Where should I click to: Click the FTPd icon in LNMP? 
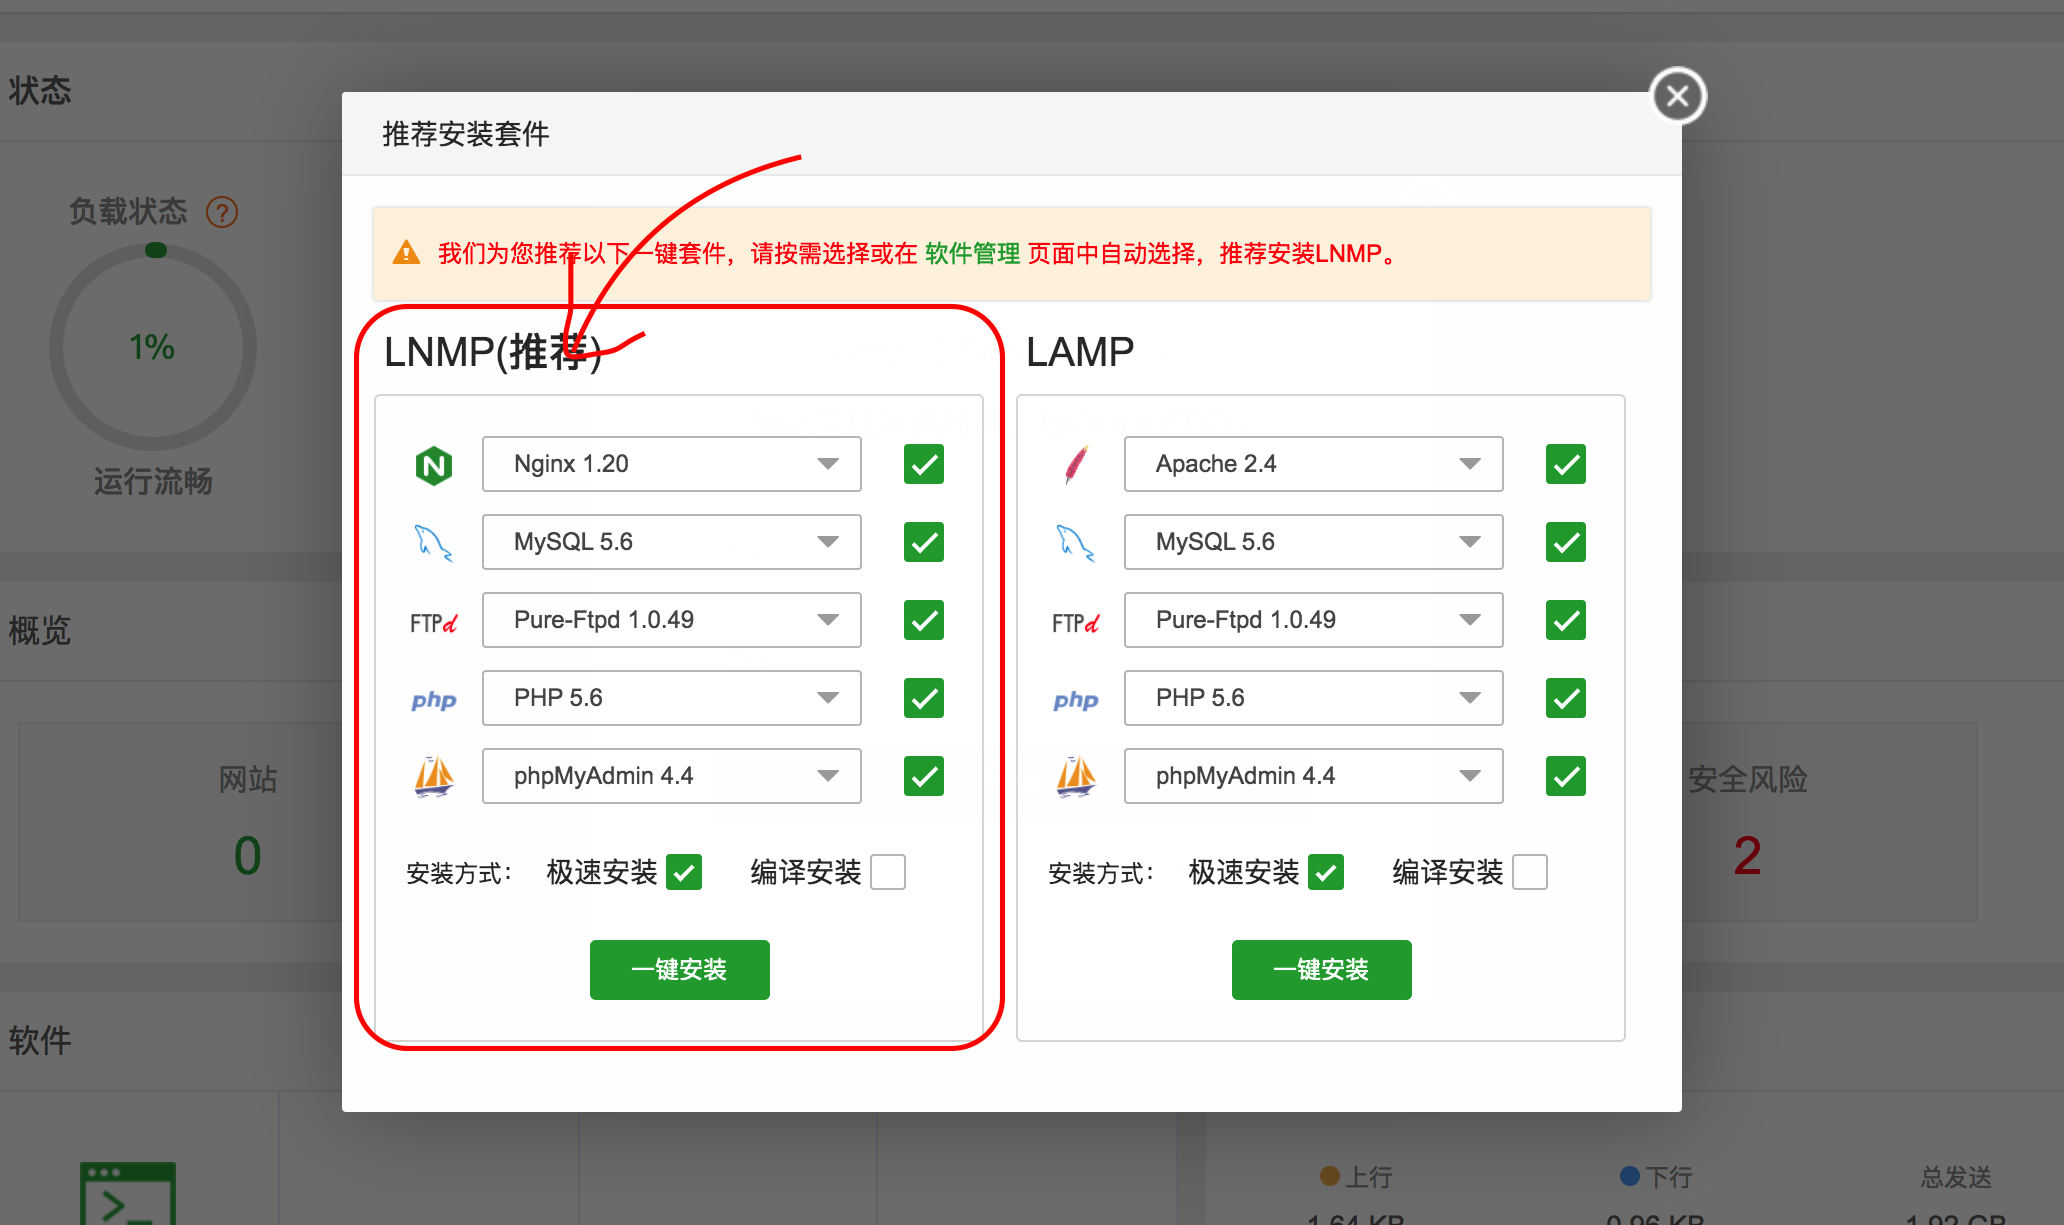pyautogui.click(x=434, y=623)
